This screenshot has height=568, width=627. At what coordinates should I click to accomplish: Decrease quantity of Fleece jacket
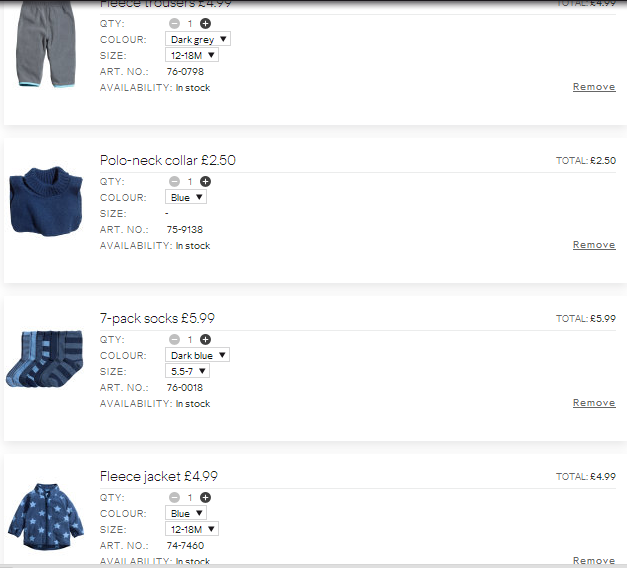[x=174, y=498]
